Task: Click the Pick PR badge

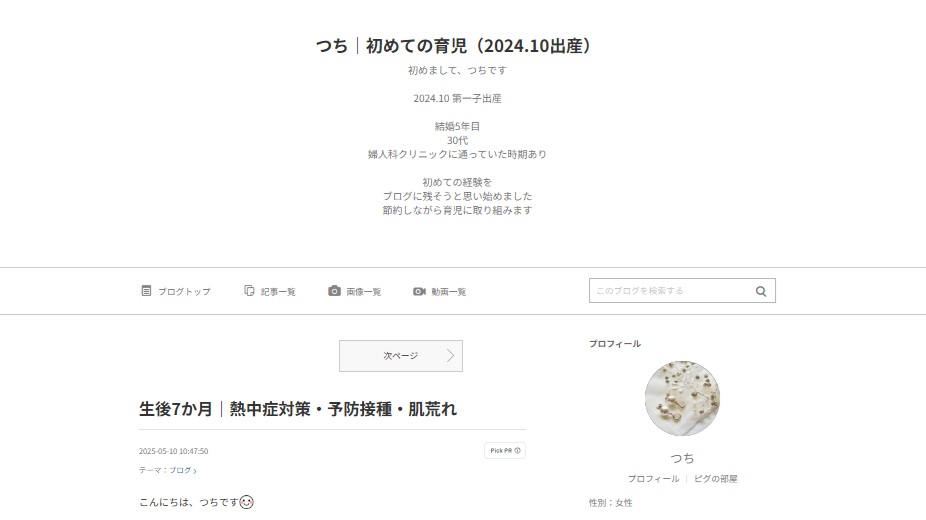Action: coord(505,451)
